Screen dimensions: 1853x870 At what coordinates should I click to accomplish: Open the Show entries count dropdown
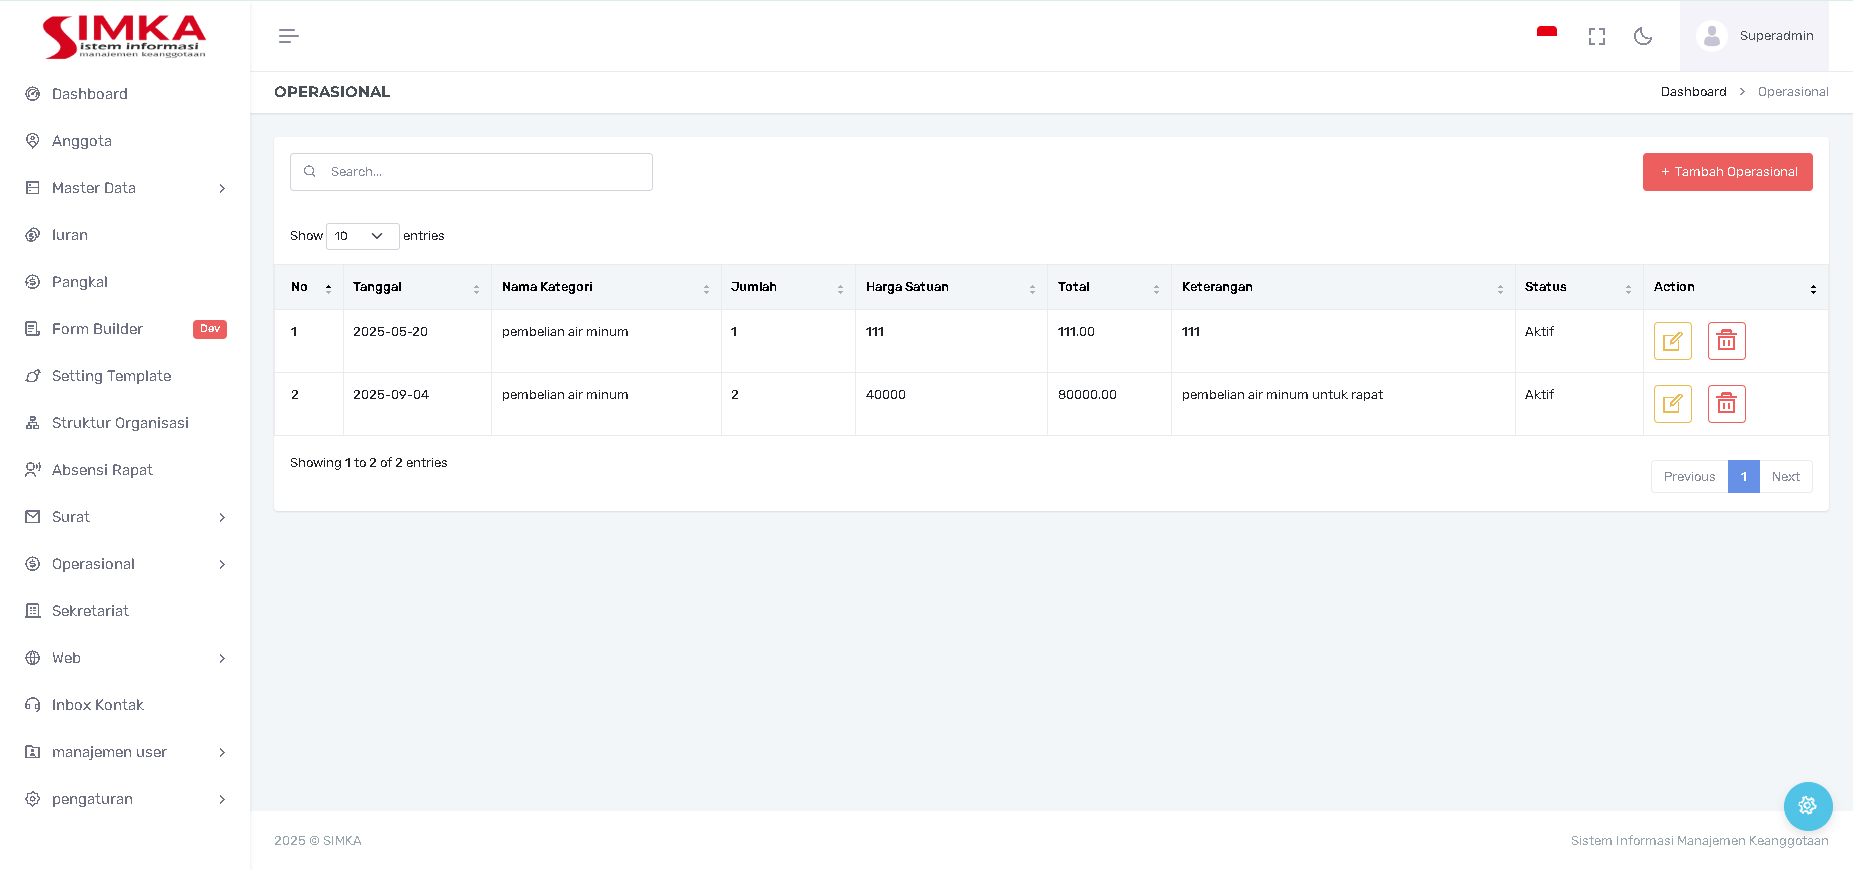[x=362, y=236]
